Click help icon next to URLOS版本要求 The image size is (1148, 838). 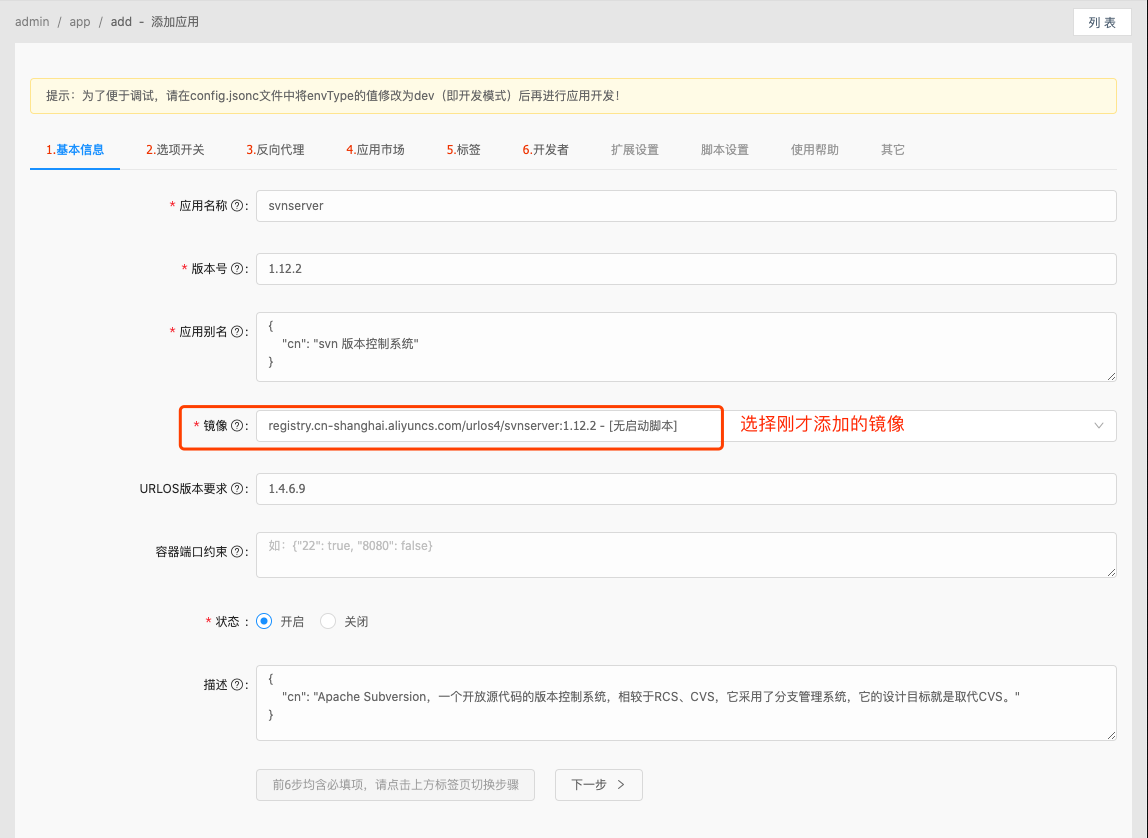[x=237, y=489]
